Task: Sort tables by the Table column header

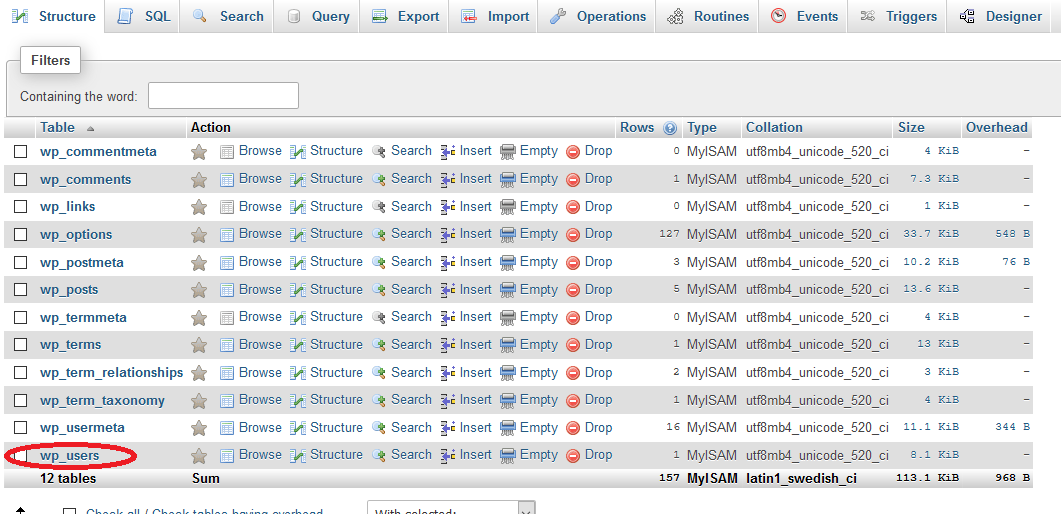Action: pyautogui.click(x=58, y=128)
